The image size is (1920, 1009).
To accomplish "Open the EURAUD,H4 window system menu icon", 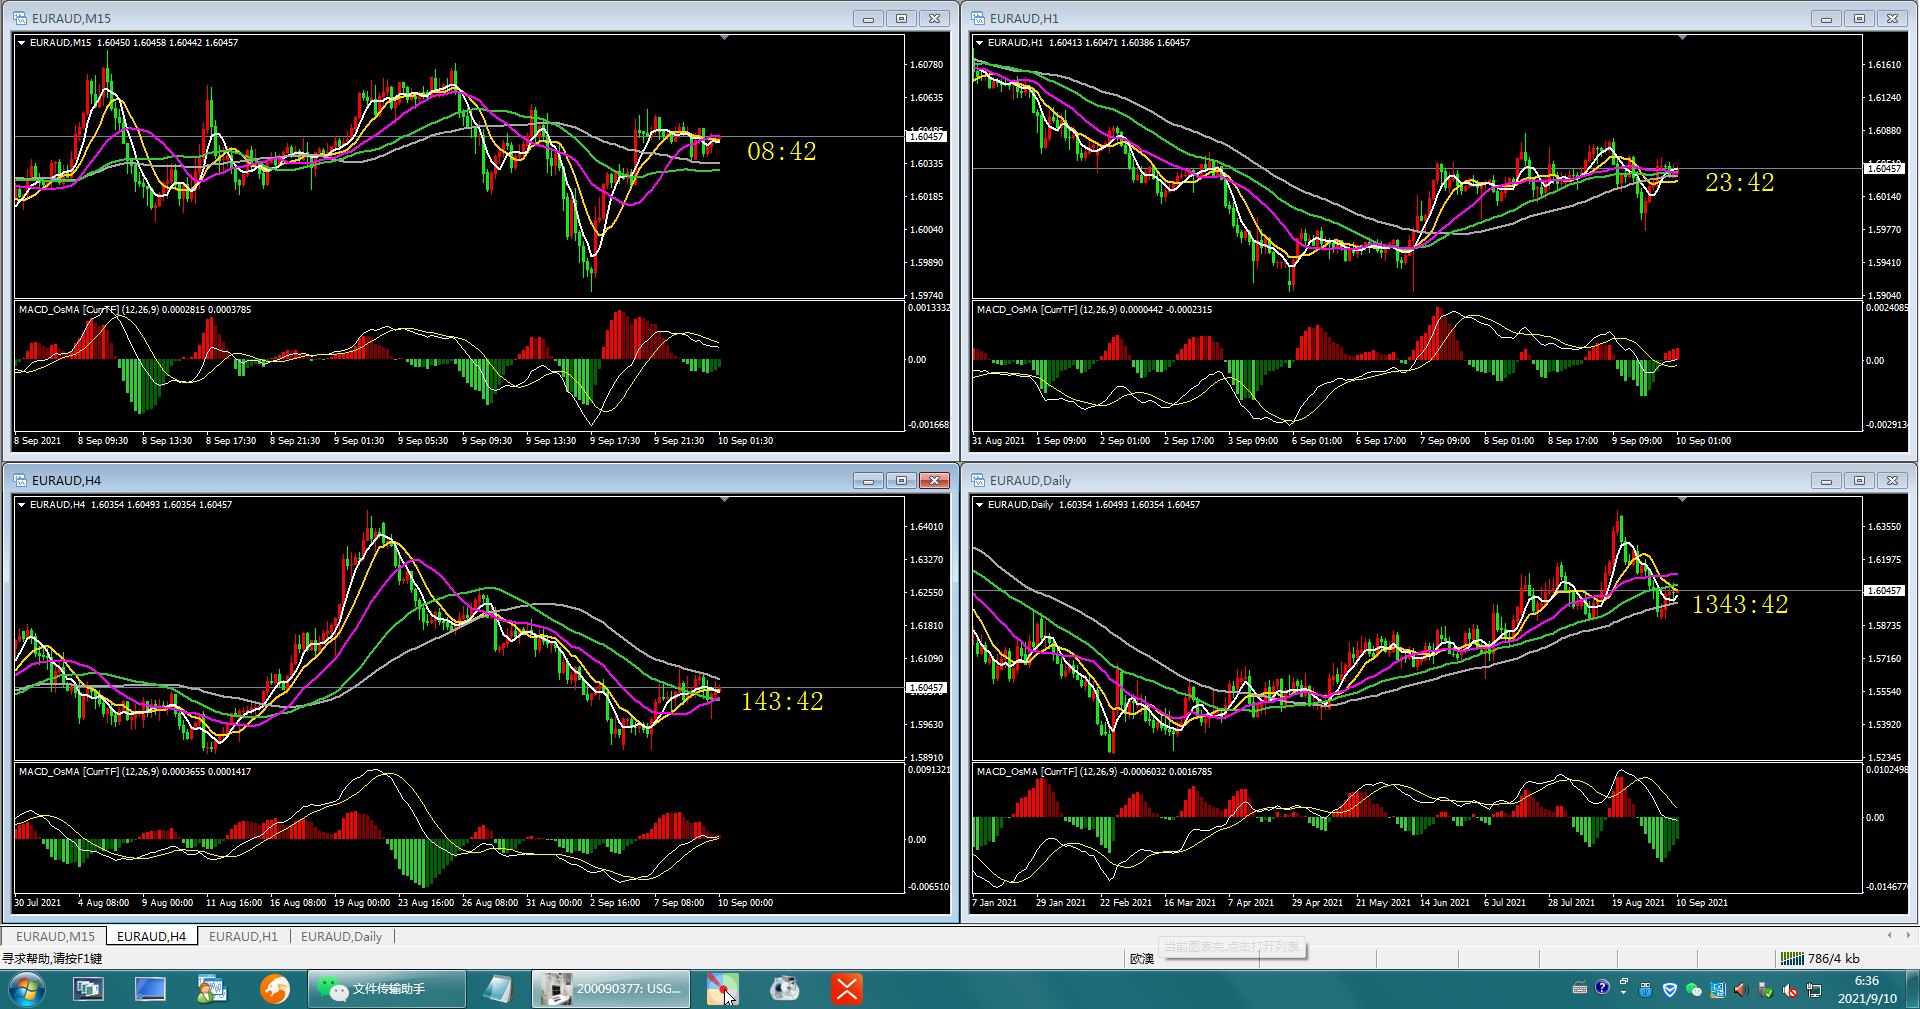I will point(20,480).
